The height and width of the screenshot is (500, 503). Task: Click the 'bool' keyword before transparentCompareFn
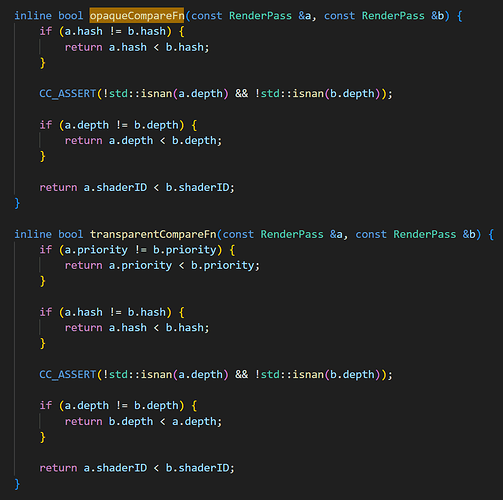pos(71,234)
